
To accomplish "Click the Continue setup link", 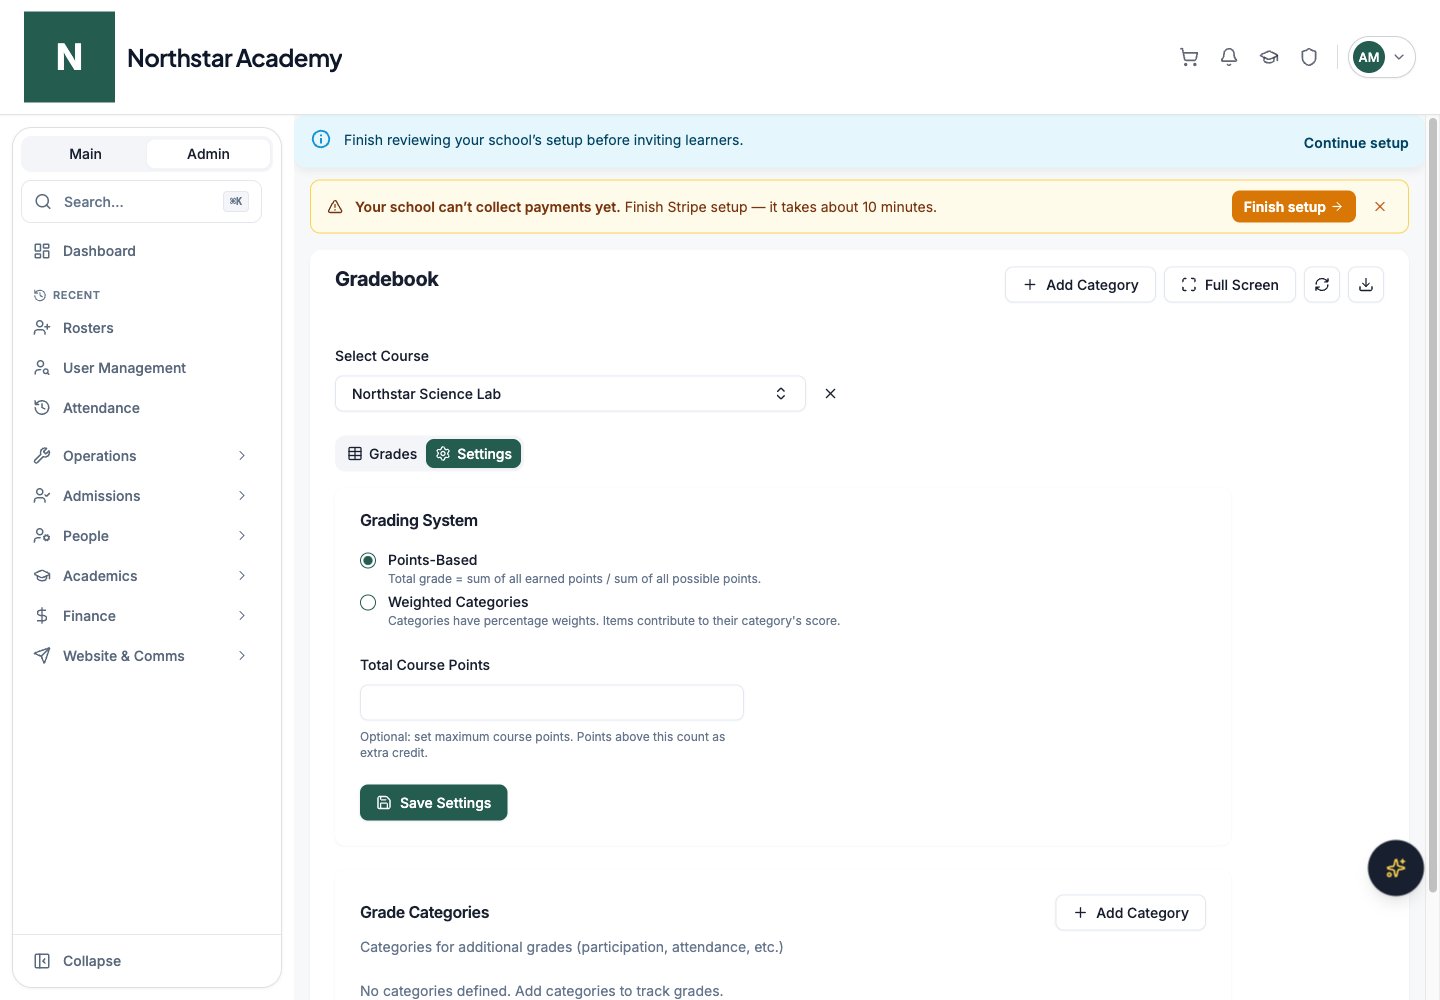I will pos(1356,143).
